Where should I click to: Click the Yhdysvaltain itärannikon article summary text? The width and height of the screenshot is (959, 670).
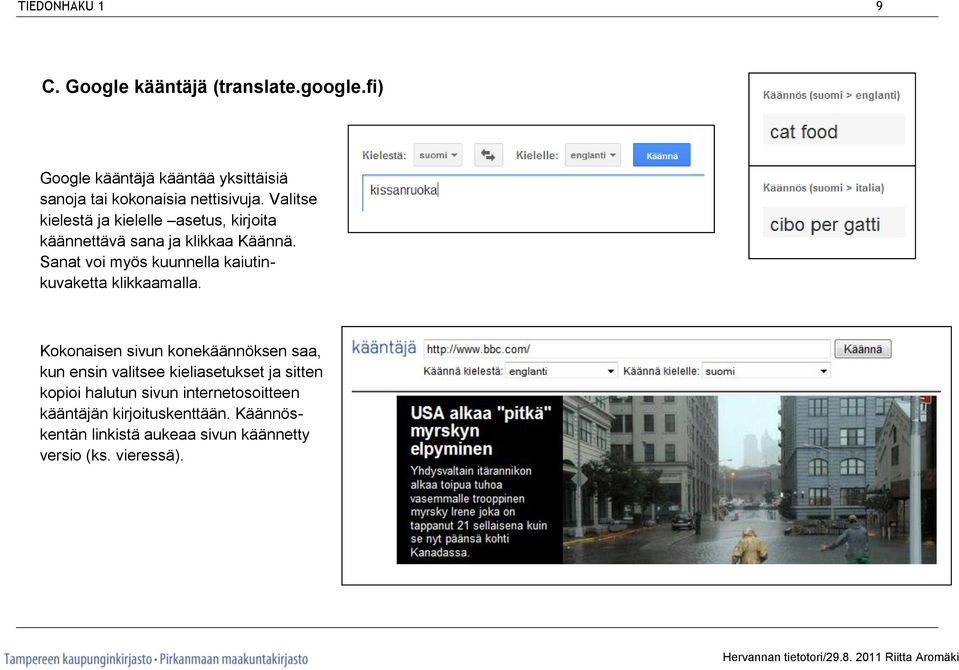[x=478, y=512]
